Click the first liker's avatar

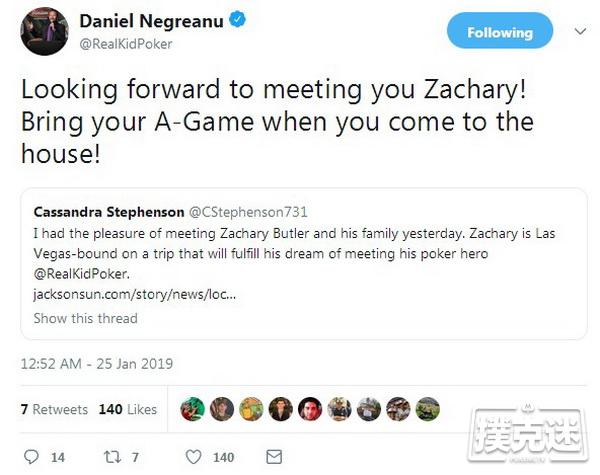coord(192,409)
